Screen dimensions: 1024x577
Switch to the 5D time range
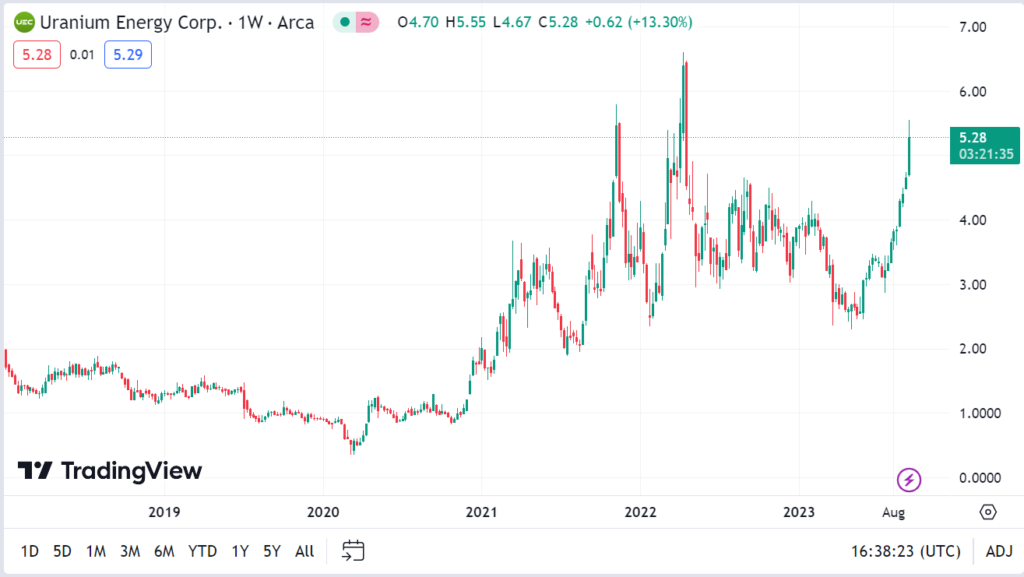(x=62, y=551)
